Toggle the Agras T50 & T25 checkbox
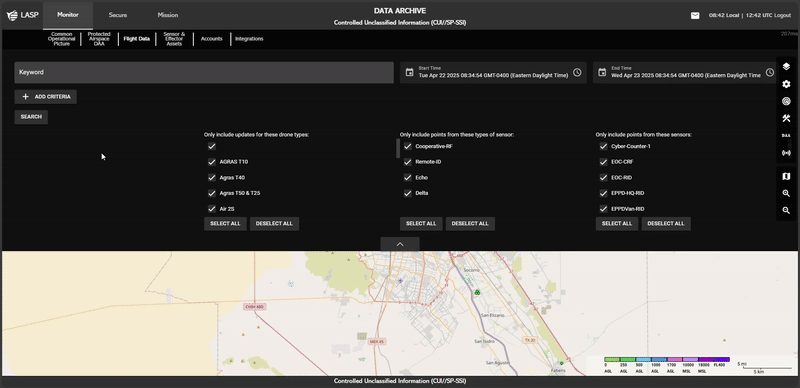800x388 pixels. (x=212, y=193)
